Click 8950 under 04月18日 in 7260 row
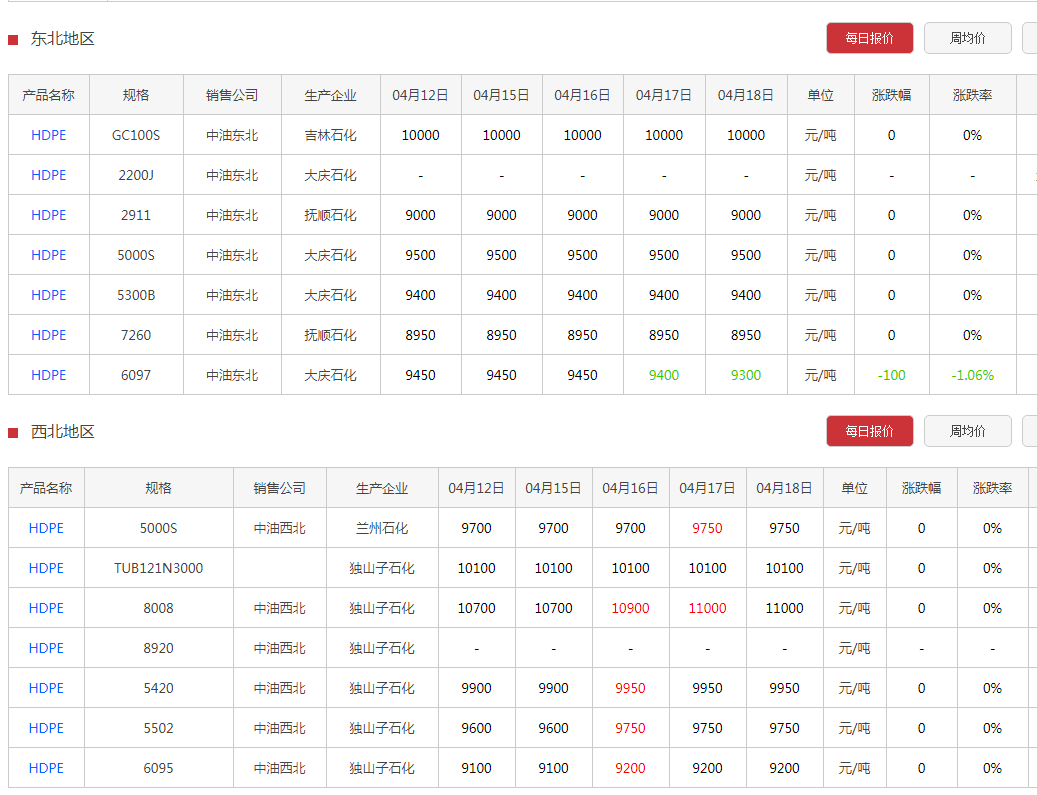 [746, 335]
